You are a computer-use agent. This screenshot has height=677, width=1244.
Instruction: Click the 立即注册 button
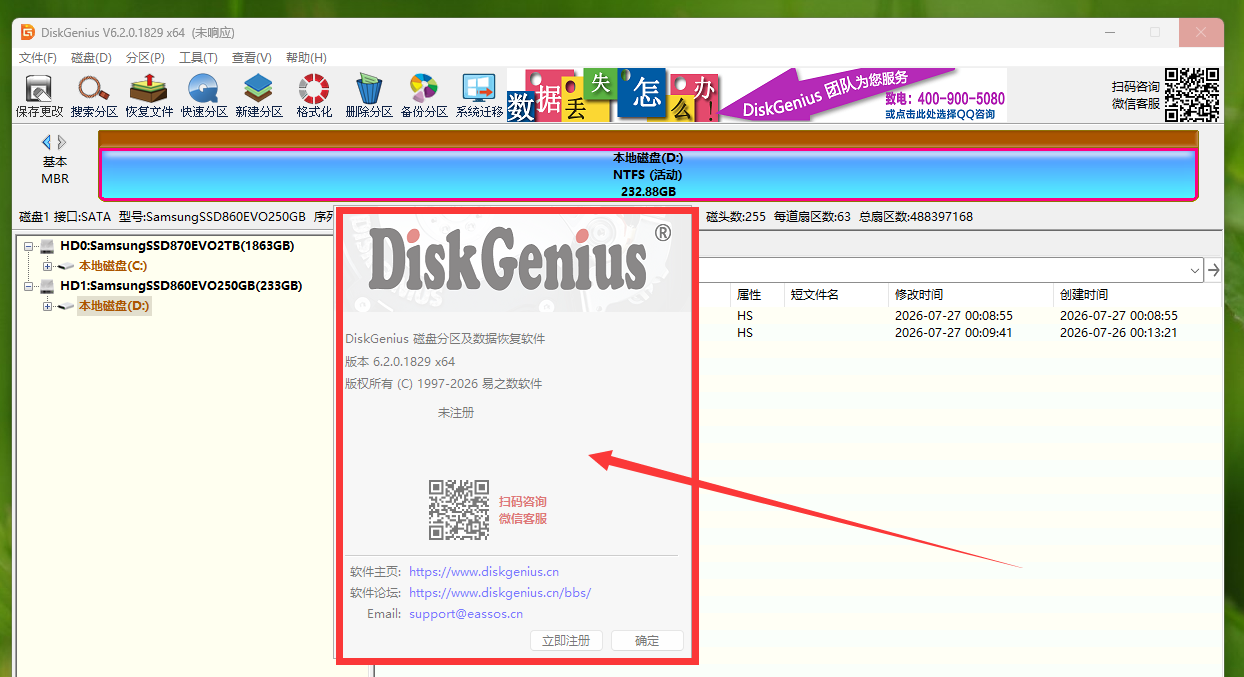(x=566, y=641)
